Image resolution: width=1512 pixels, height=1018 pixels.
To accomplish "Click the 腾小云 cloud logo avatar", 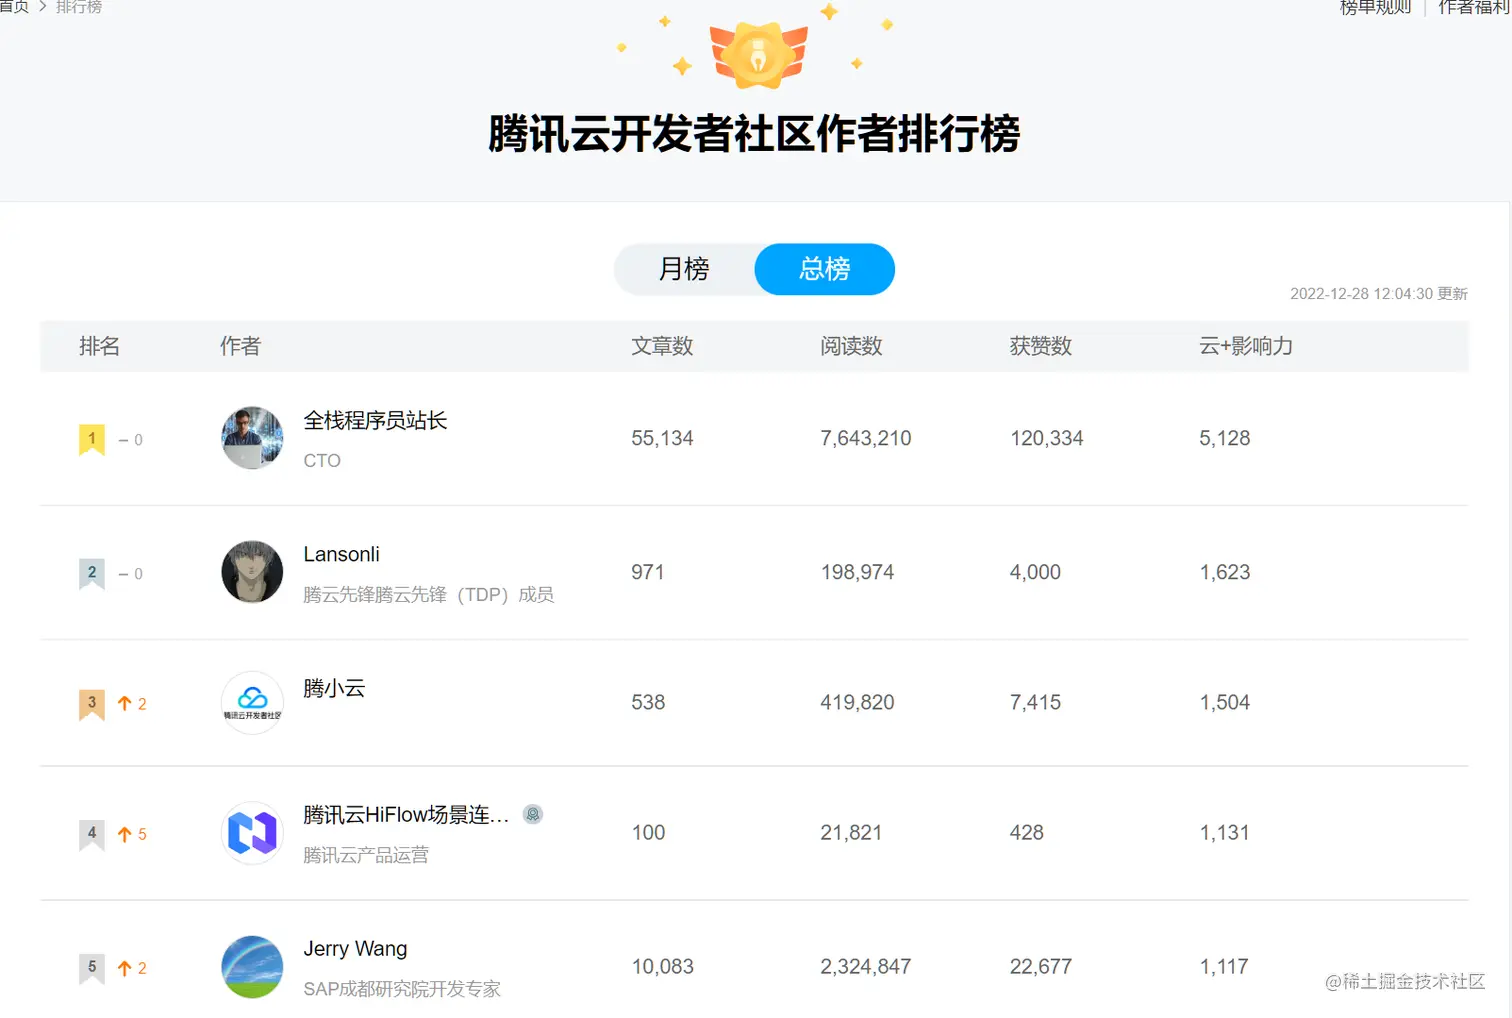I will tap(252, 702).
